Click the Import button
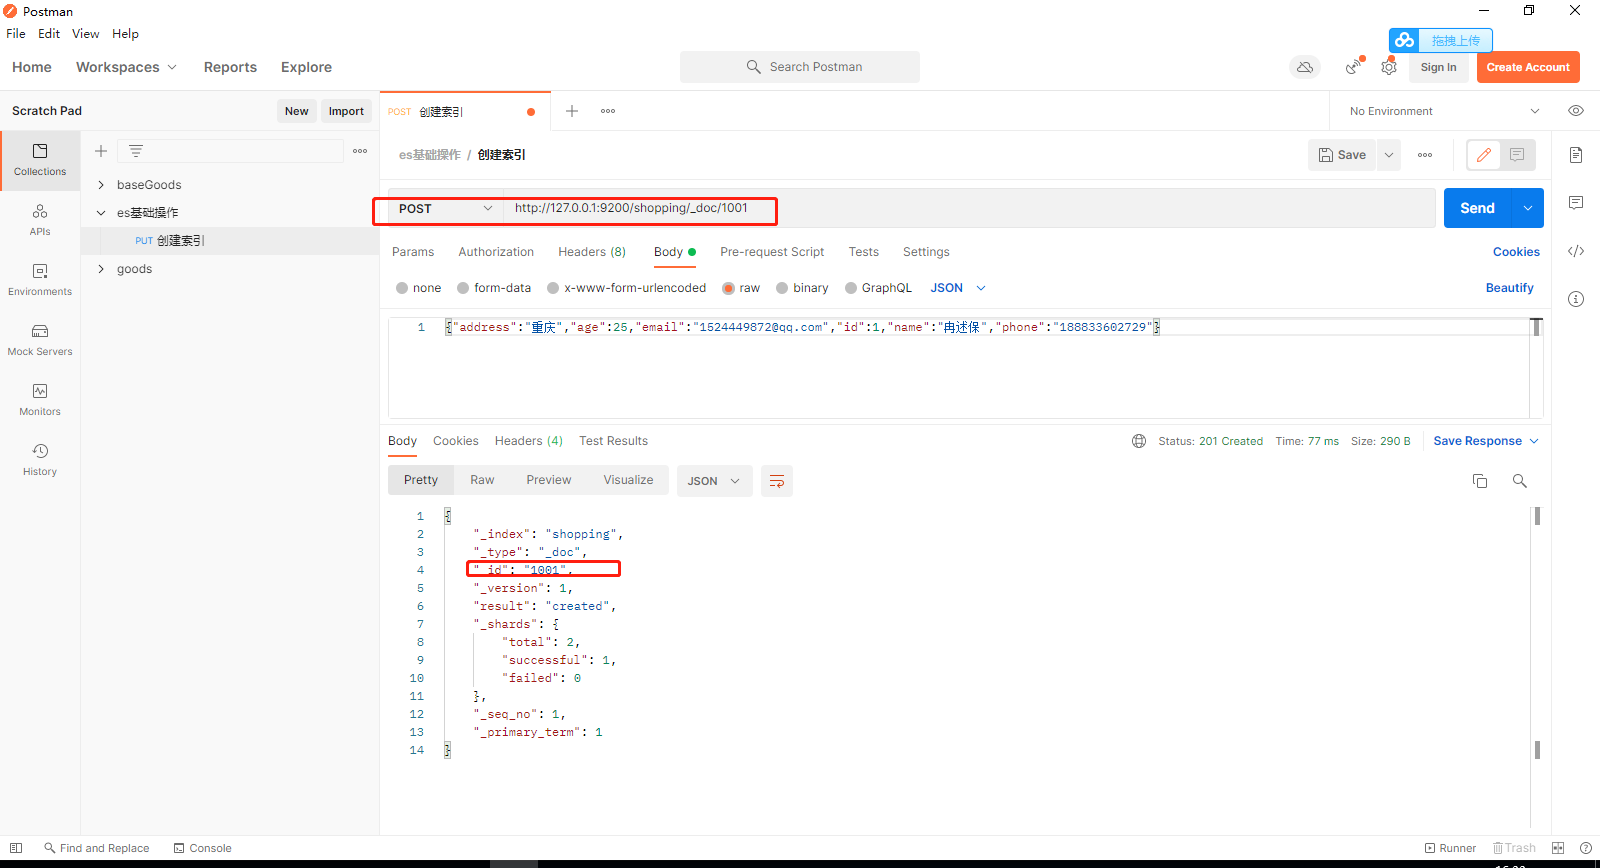 [346, 111]
